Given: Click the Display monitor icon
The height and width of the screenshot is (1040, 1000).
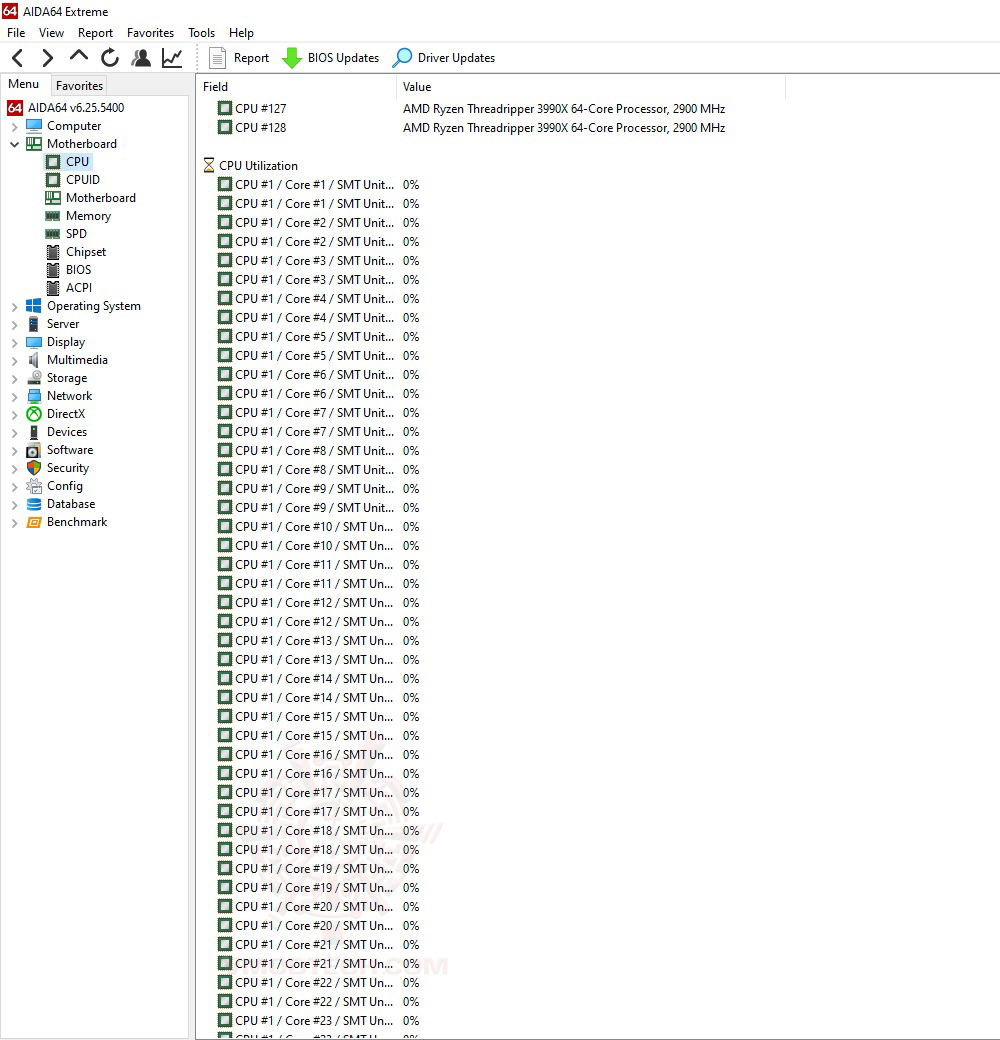Looking at the screenshot, I should 34,342.
